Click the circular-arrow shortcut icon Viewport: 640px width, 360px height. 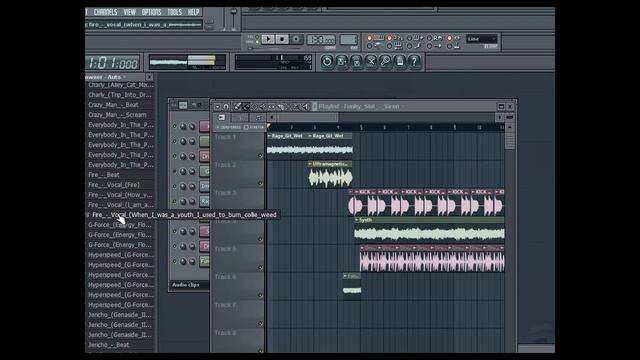point(327,61)
